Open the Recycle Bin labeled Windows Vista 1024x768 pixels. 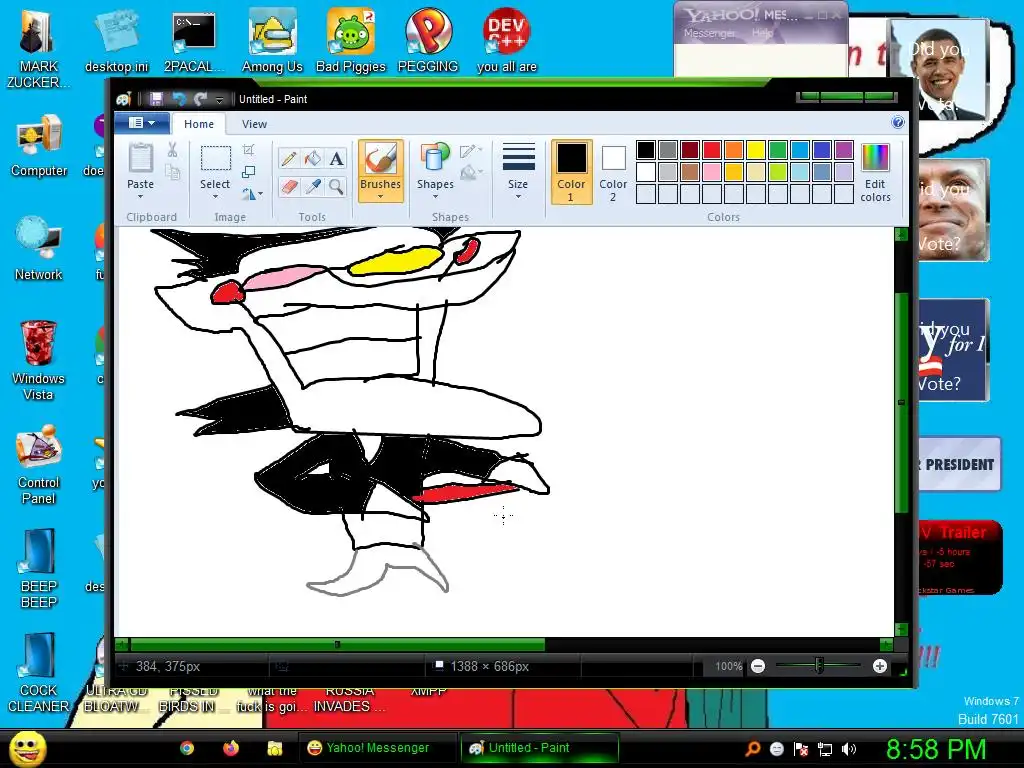tap(38, 360)
